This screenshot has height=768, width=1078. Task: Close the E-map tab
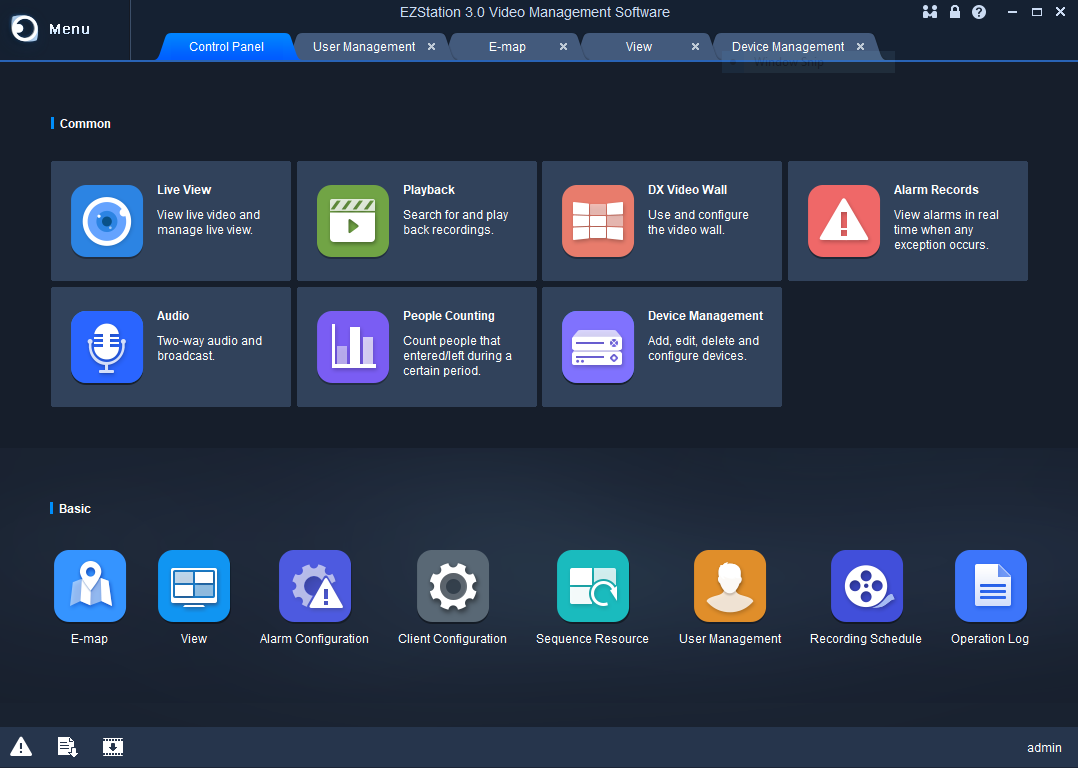pos(563,46)
